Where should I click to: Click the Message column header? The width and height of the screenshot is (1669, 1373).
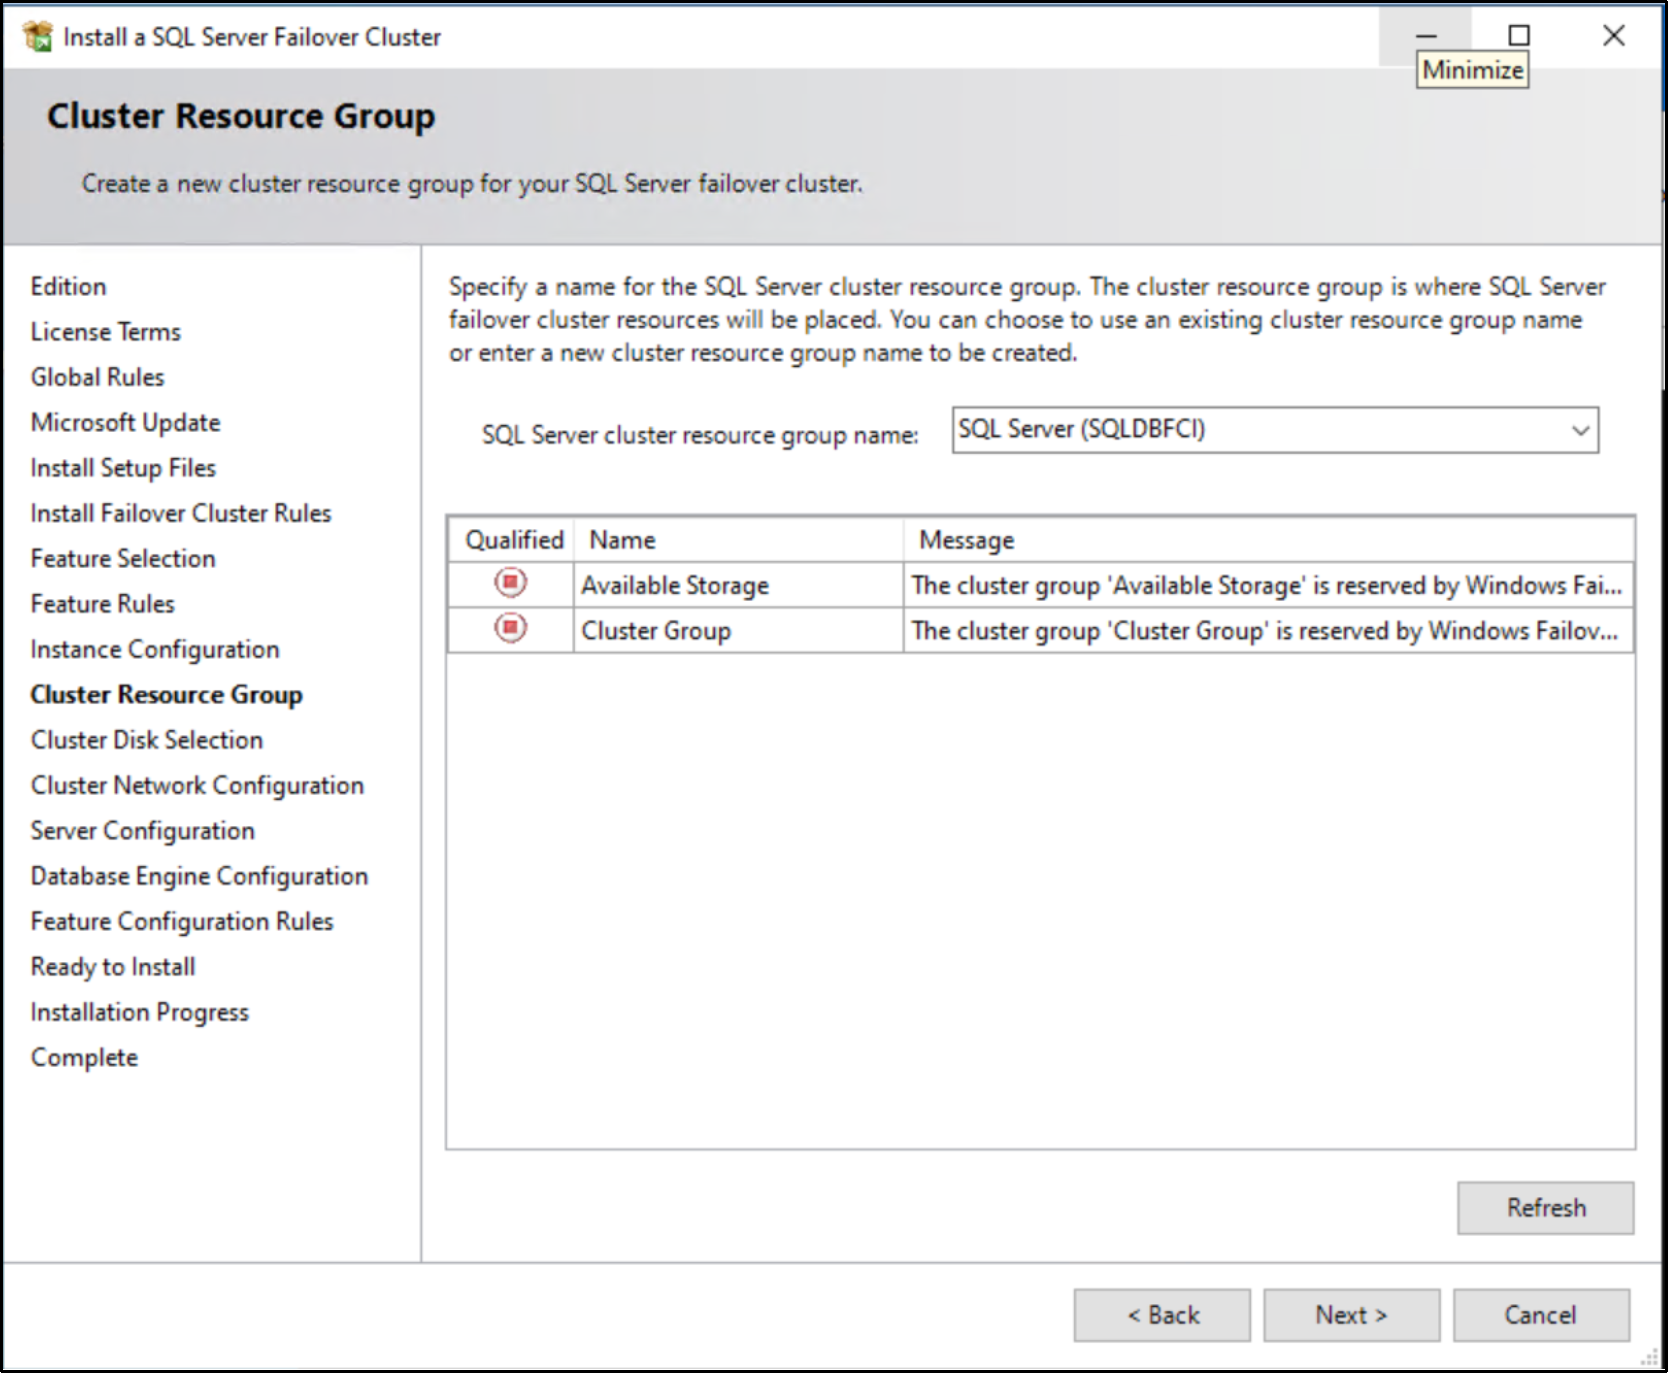[1269, 540]
